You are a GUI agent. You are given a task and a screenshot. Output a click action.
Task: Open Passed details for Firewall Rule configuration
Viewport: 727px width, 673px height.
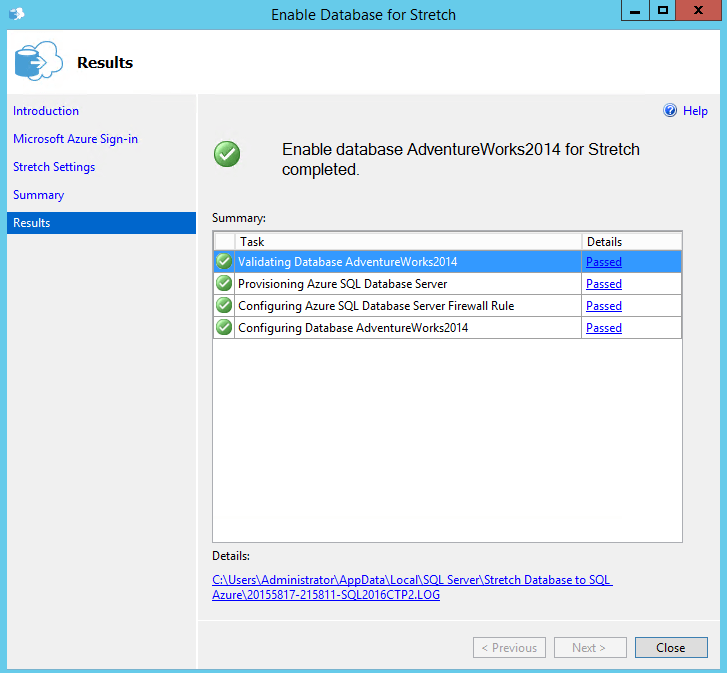tap(603, 306)
